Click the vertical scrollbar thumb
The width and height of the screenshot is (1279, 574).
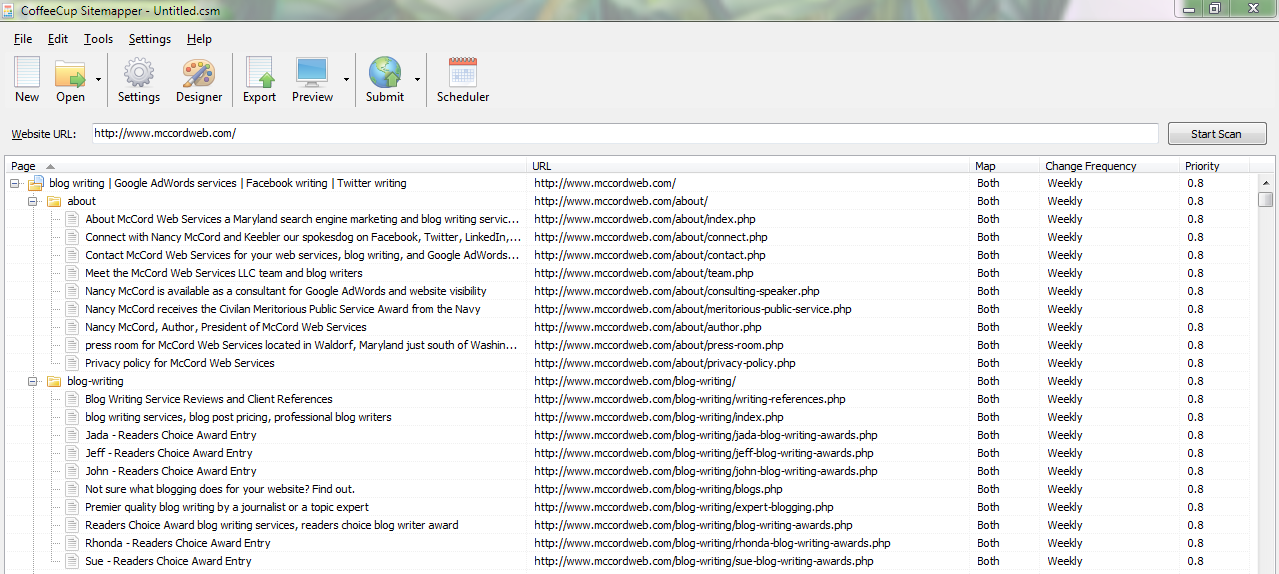(x=1266, y=199)
